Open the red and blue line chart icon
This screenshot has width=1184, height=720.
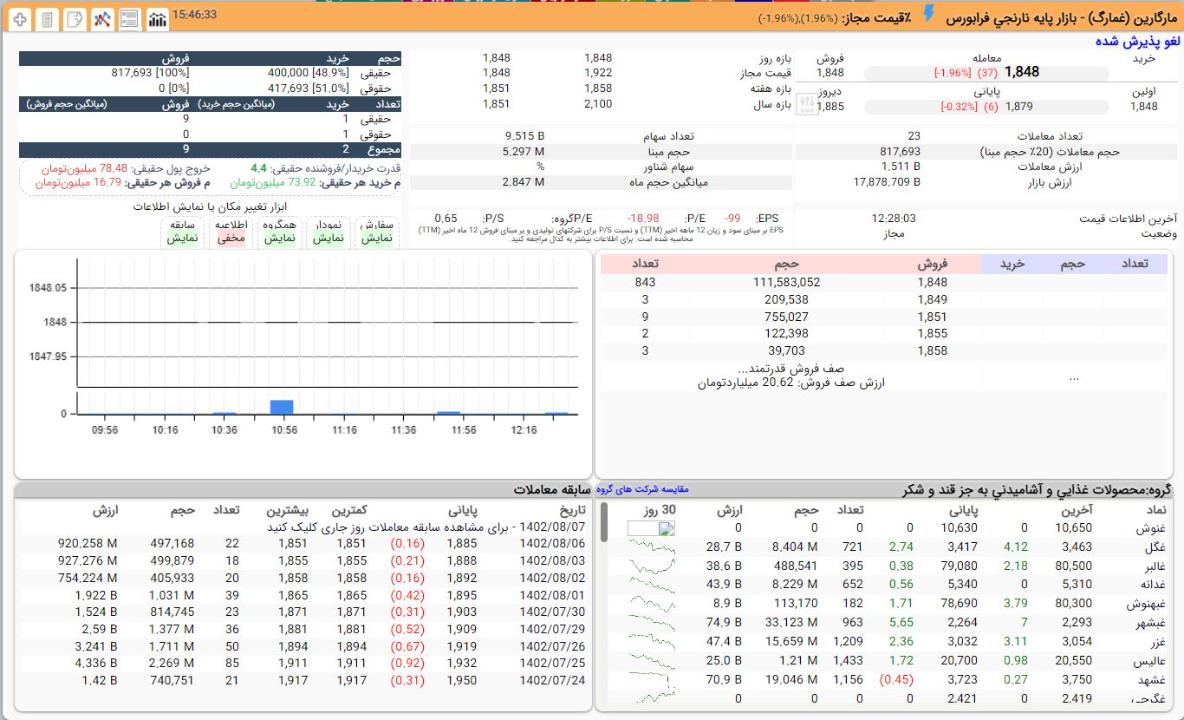click(102, 19)
